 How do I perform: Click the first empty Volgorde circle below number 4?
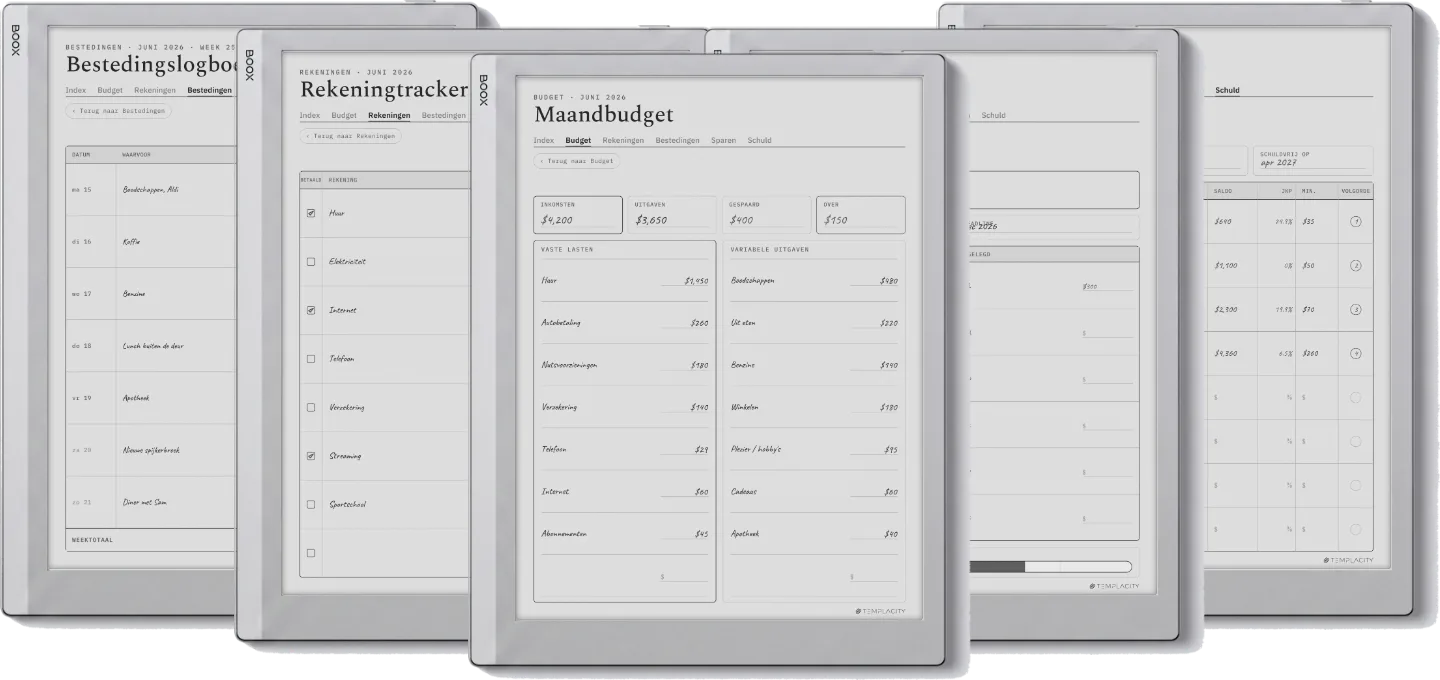tap(1355, 397)
